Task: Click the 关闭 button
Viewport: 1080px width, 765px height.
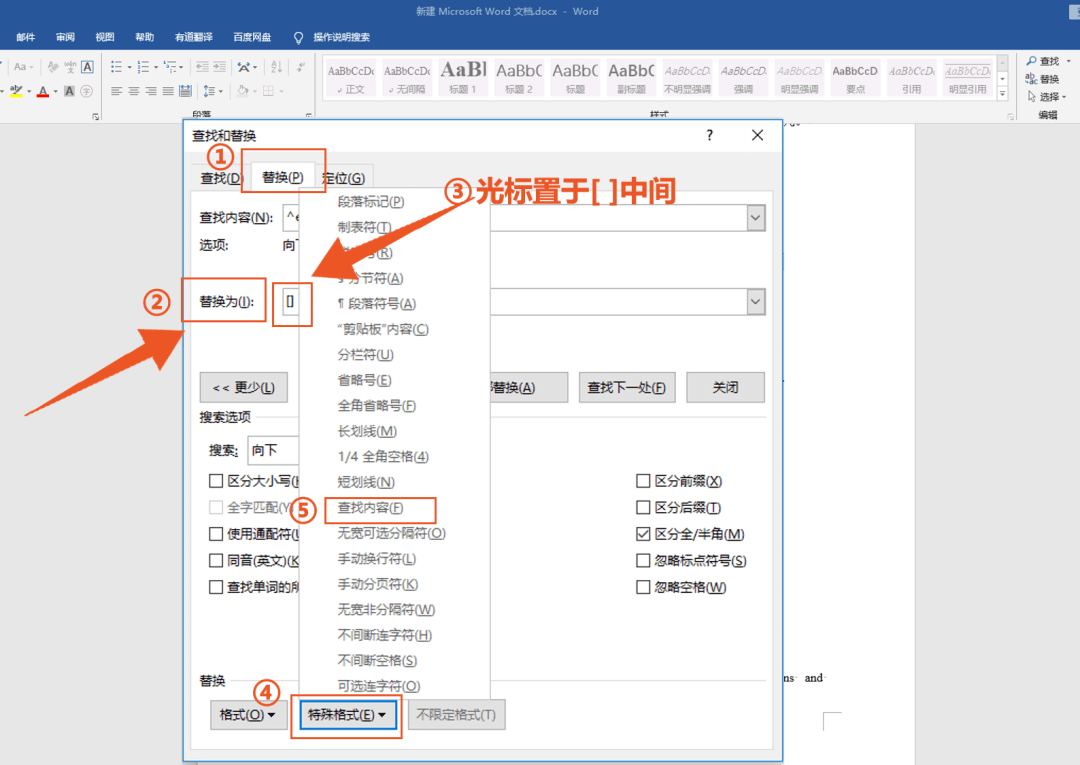Action: tap(725, 388)
